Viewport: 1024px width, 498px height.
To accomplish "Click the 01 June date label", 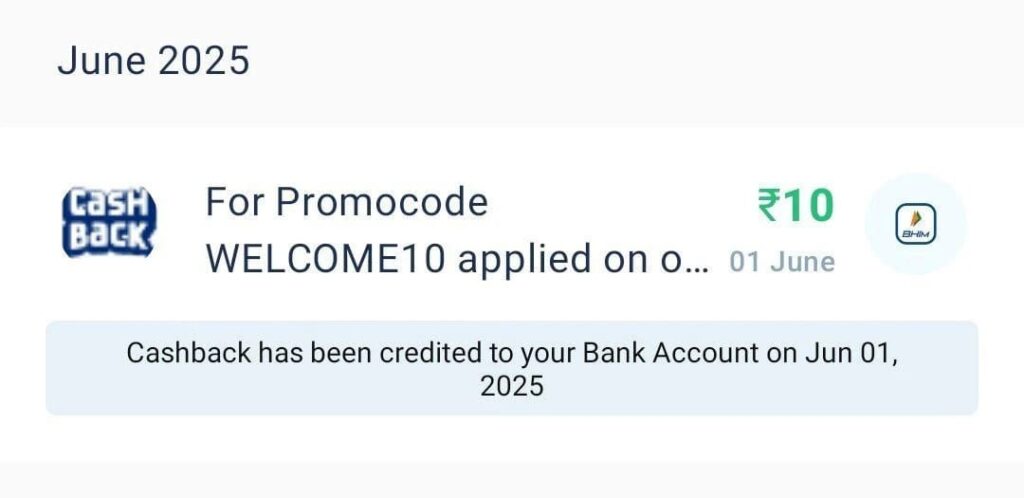I will 782,262.
